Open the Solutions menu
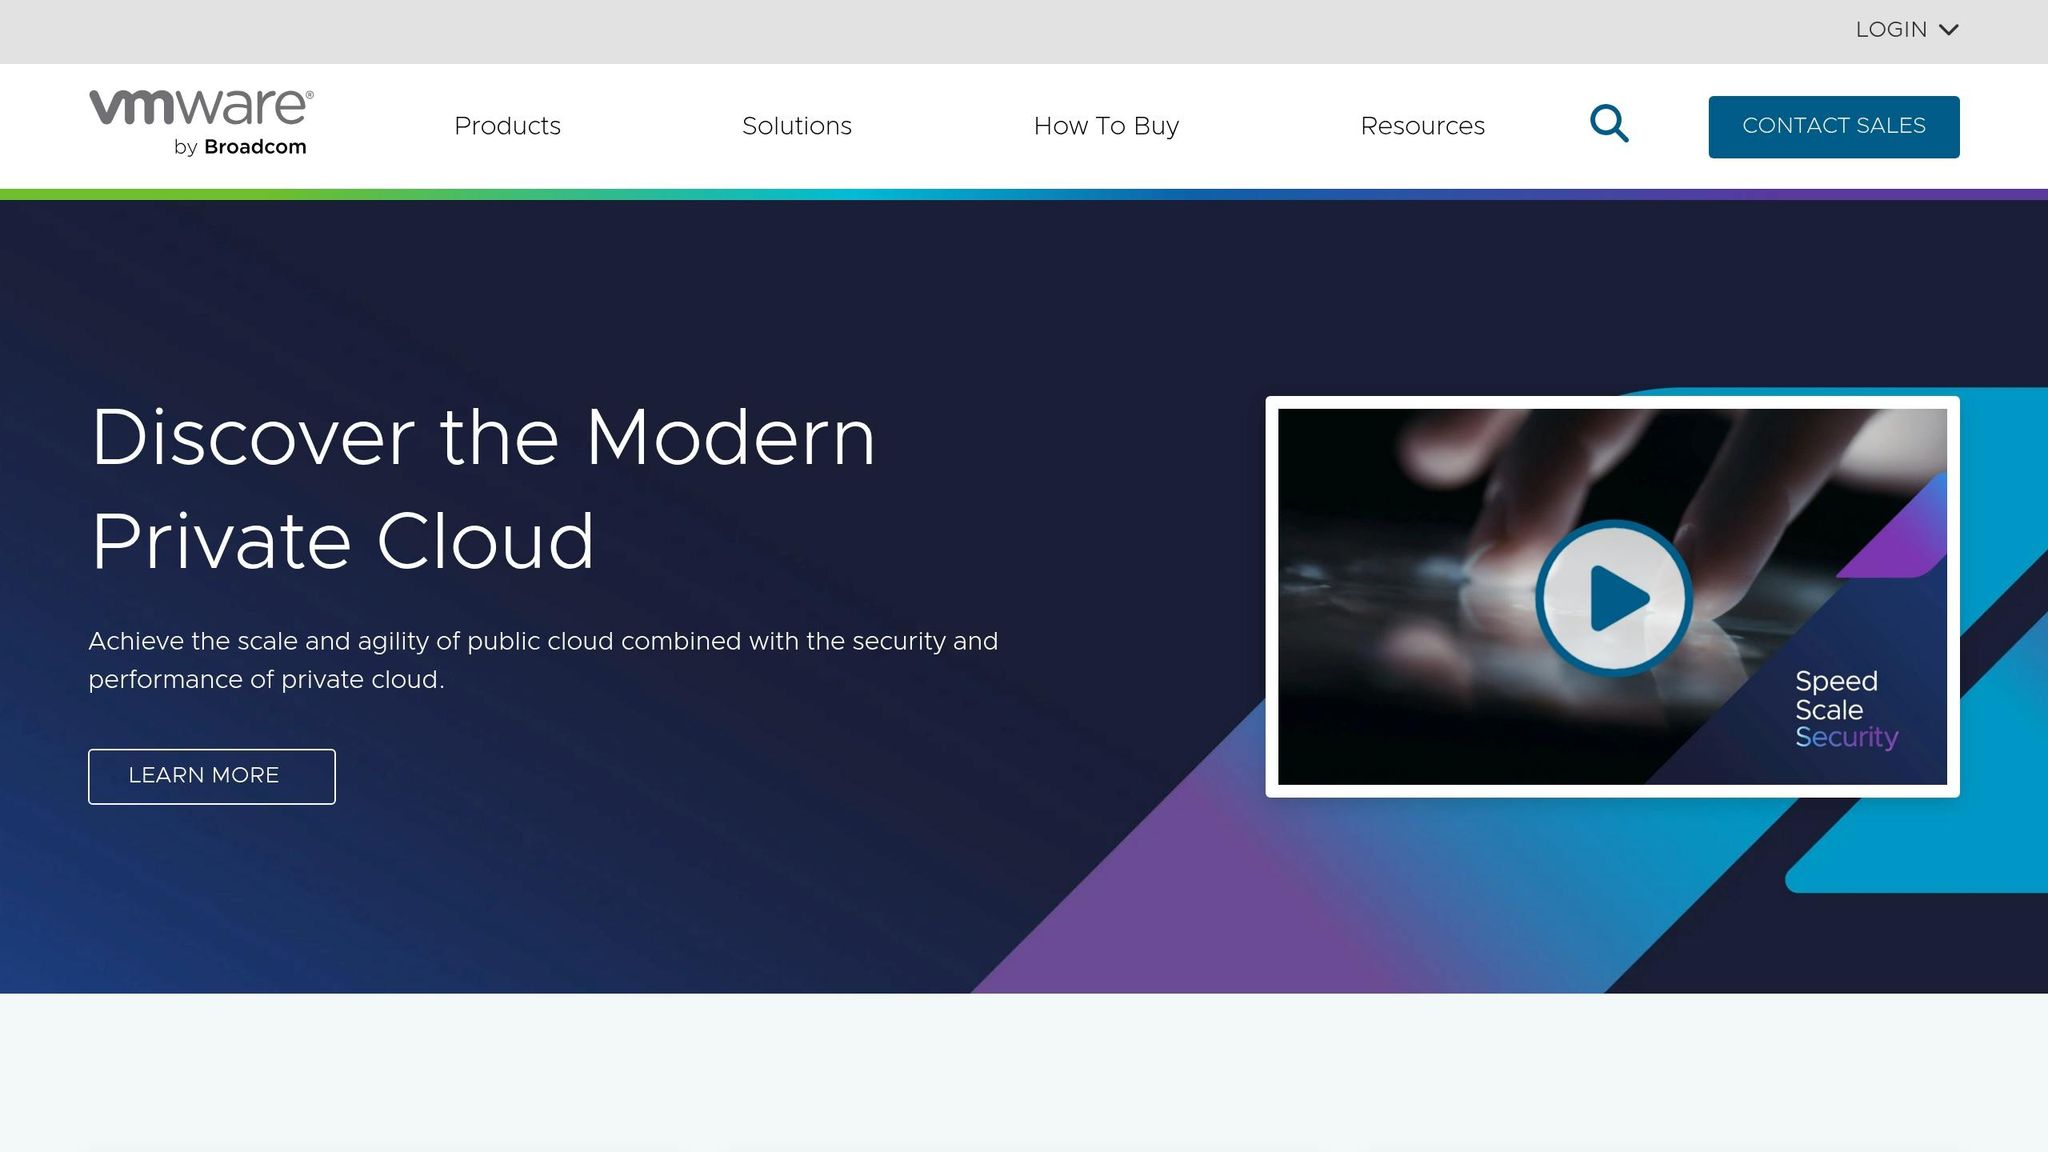2048x1152 pixels. pos(797,126)
